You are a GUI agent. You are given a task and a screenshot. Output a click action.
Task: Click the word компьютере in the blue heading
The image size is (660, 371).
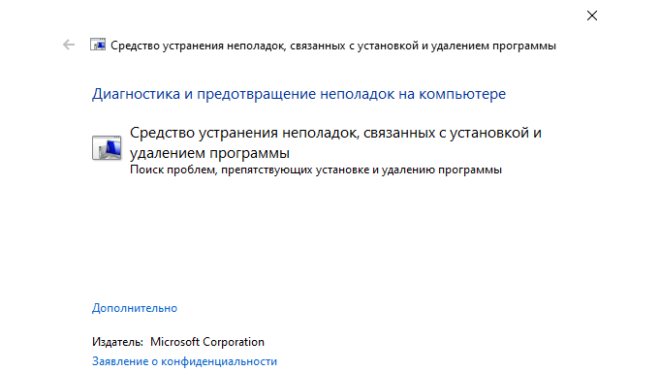(x=462, y=94)
